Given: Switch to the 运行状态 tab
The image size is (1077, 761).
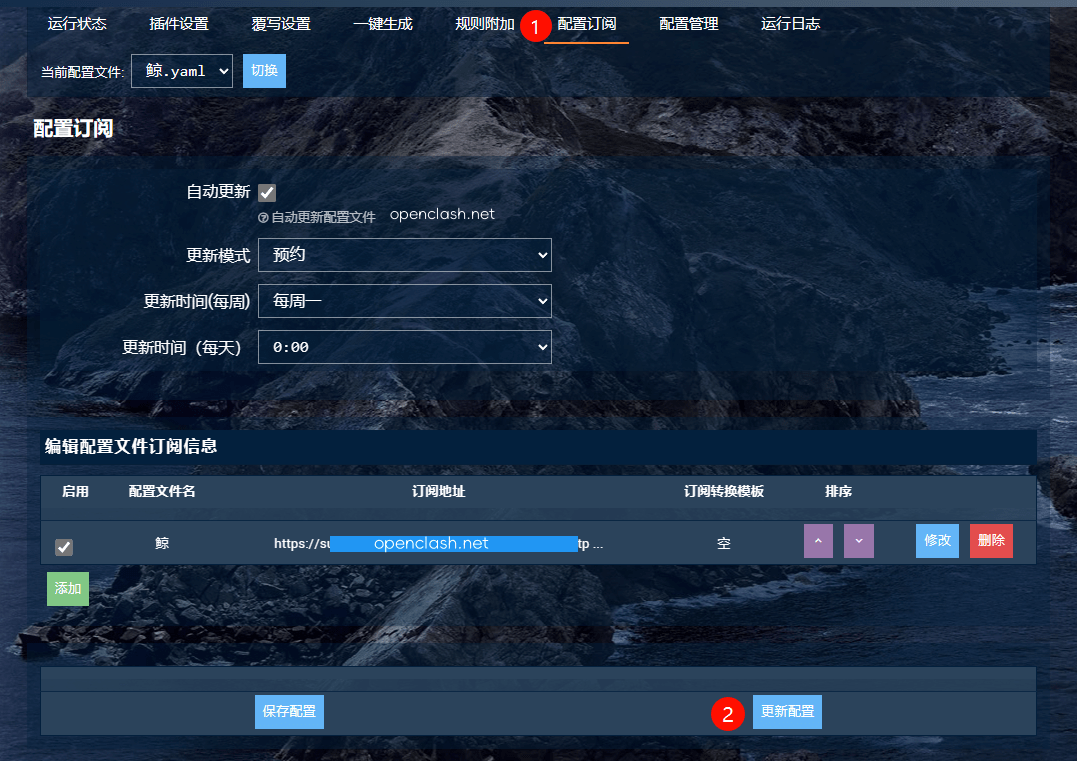Looking at the screenshot, I should (77, 24).
